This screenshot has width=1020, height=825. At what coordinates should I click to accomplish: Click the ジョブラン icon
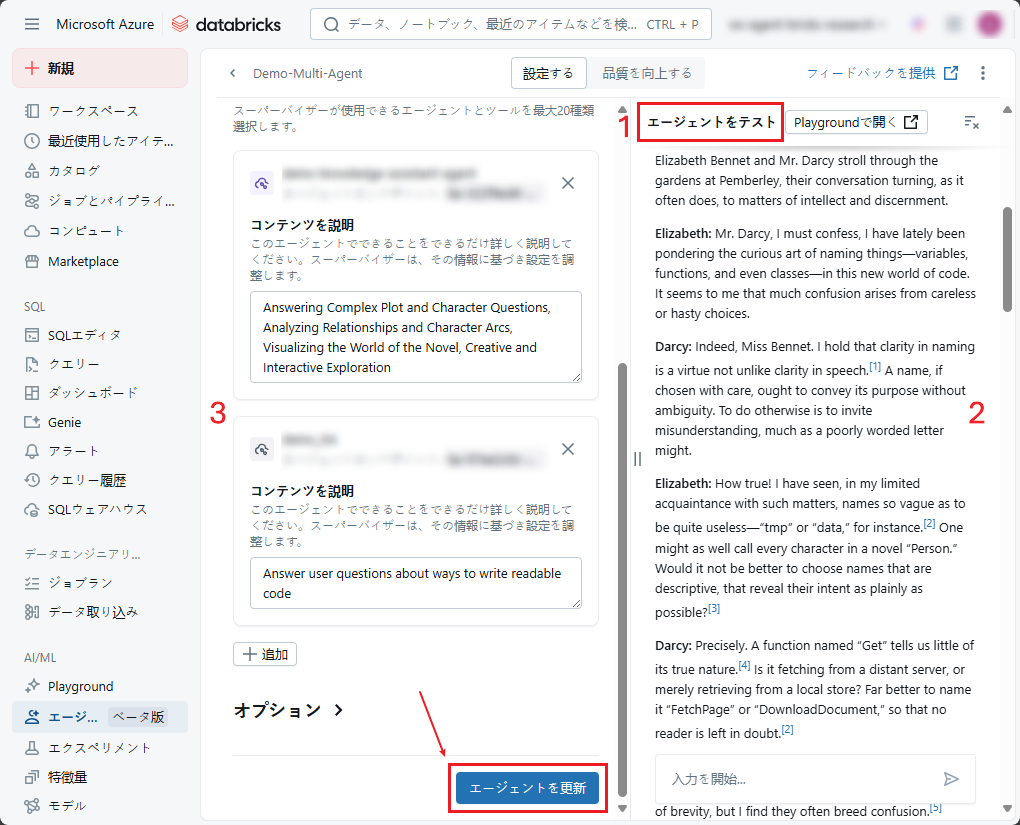[32, 583]
